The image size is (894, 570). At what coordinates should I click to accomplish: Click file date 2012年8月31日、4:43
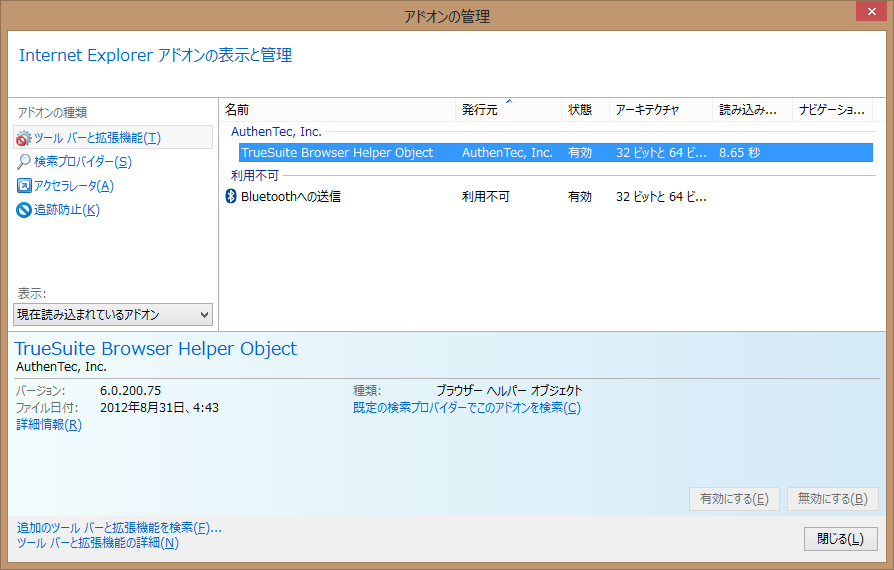click(160, 408)
